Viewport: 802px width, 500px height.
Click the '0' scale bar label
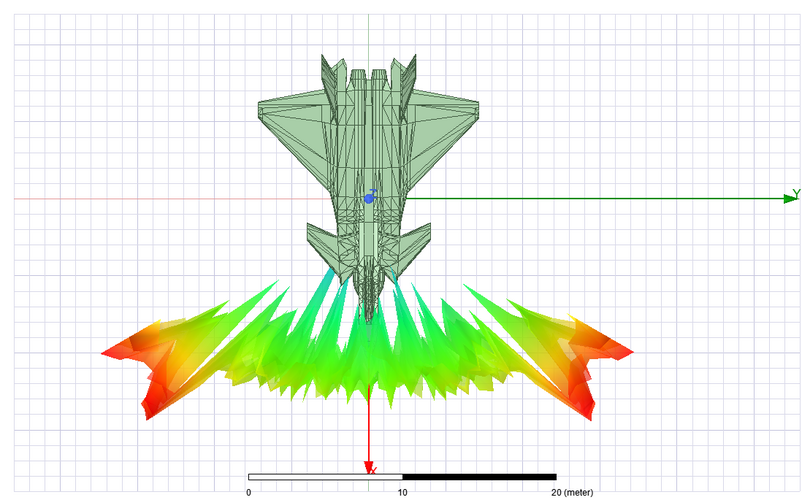[x=249, y=492]
